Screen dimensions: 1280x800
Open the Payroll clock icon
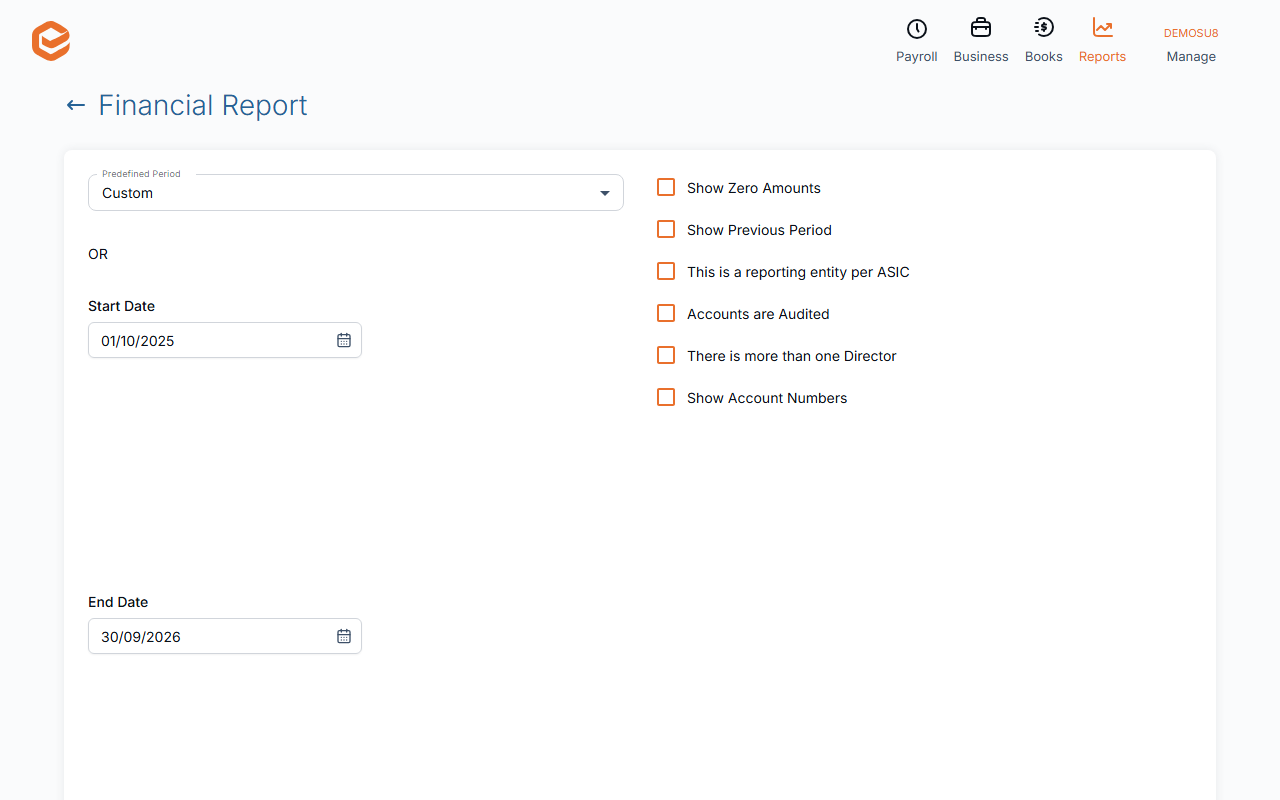pos(916,29)
